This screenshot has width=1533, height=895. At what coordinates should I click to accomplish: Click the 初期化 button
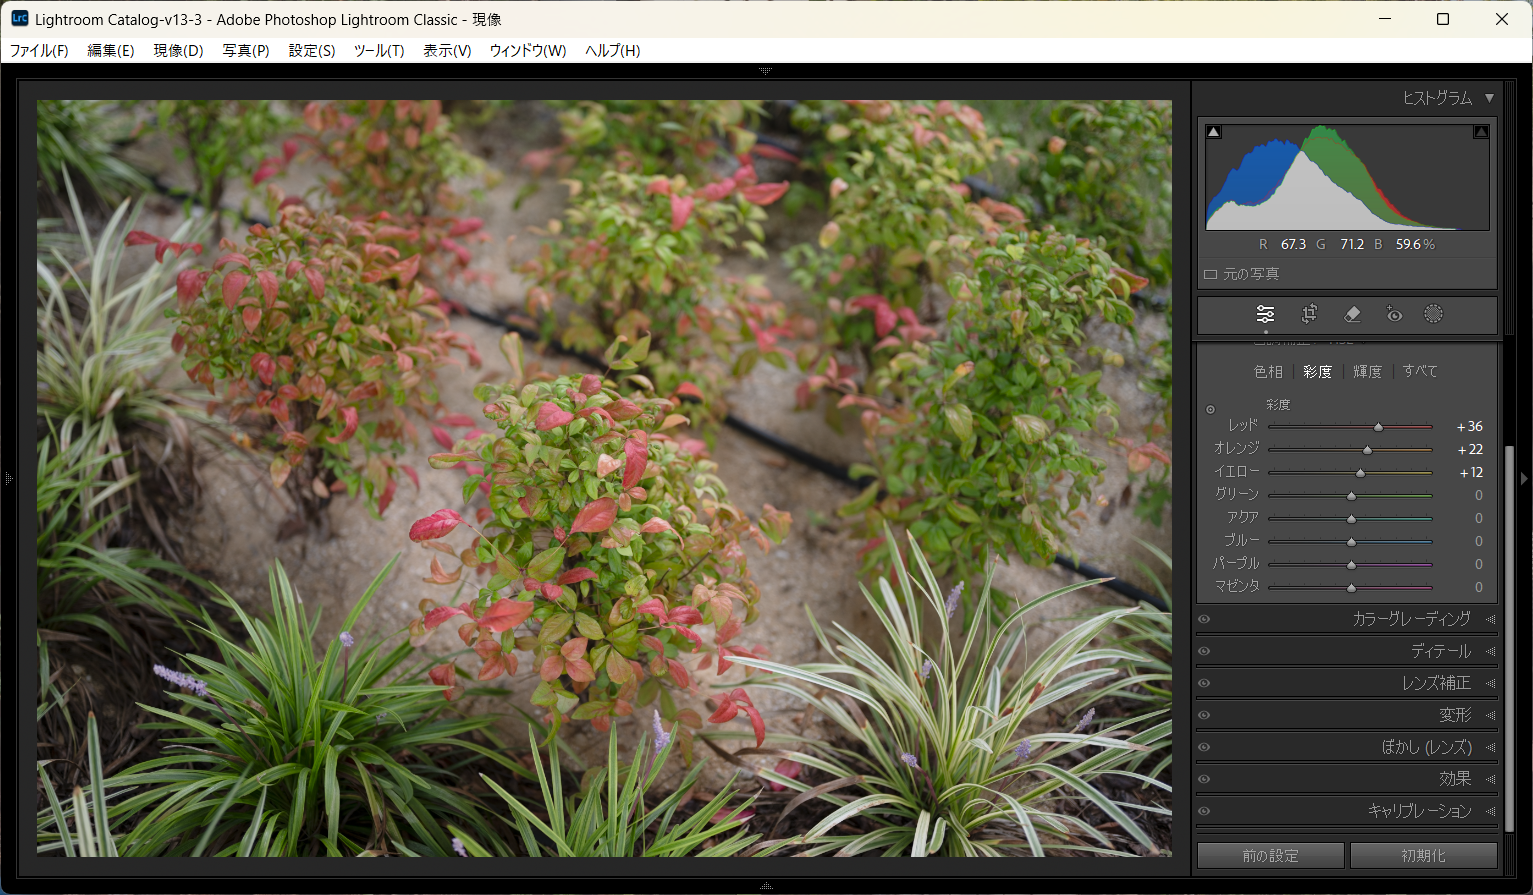pyautogui.click(x=1423, y=856)
